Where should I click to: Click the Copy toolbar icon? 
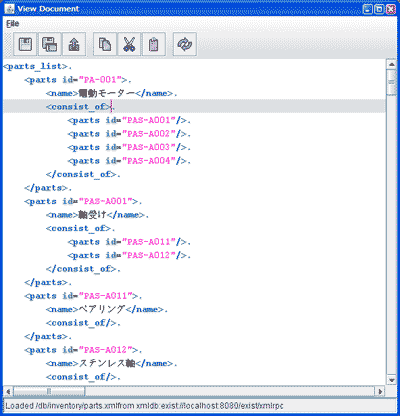coord(105,44)
